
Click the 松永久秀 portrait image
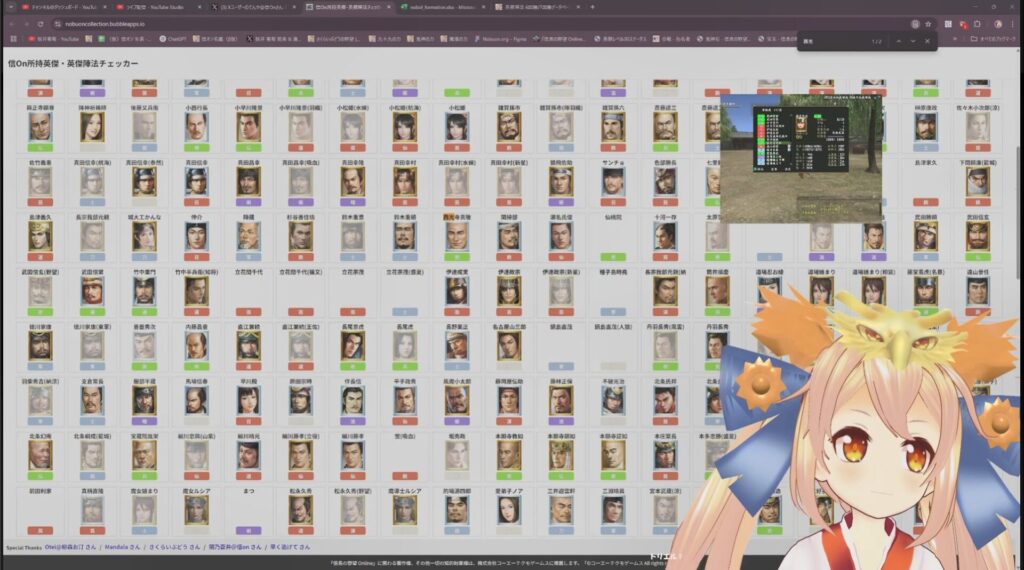coord(301,509)
